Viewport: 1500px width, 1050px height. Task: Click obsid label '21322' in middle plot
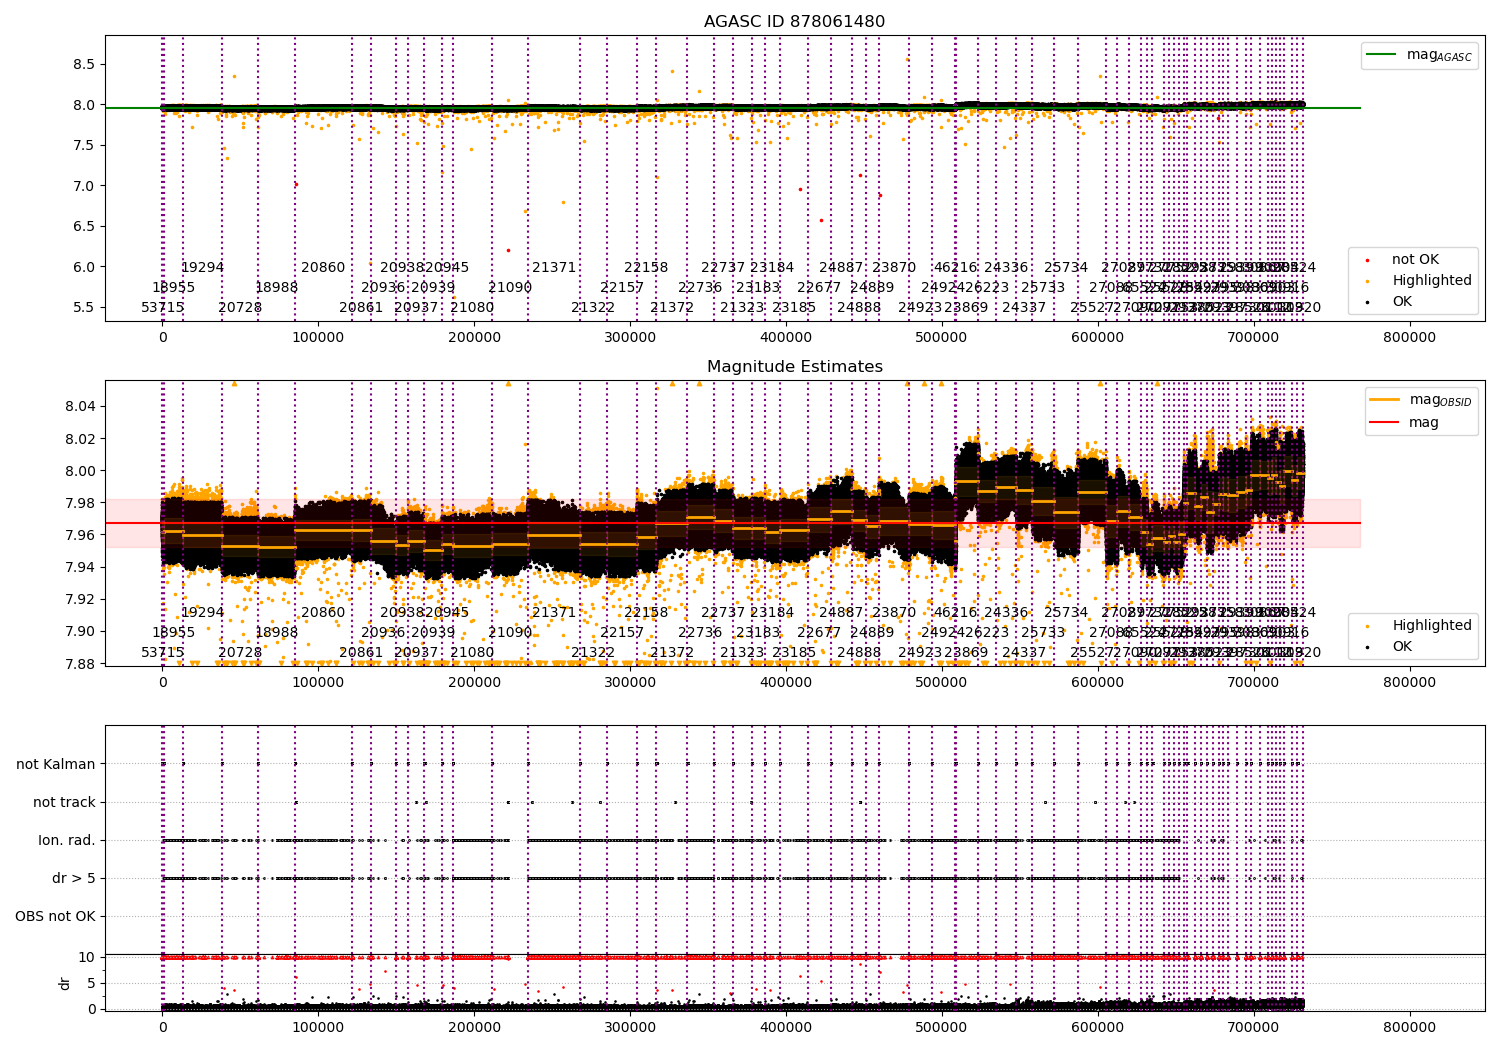coord(593,652)
